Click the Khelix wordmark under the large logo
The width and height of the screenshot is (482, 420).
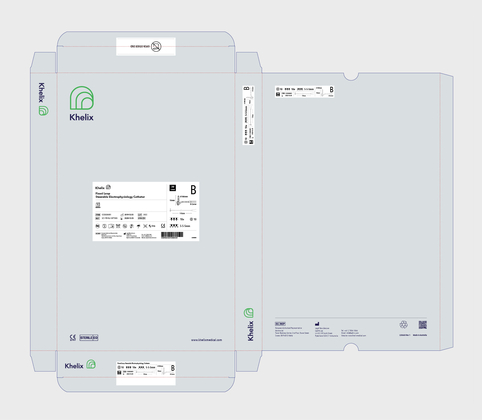(x=81, y=117)
